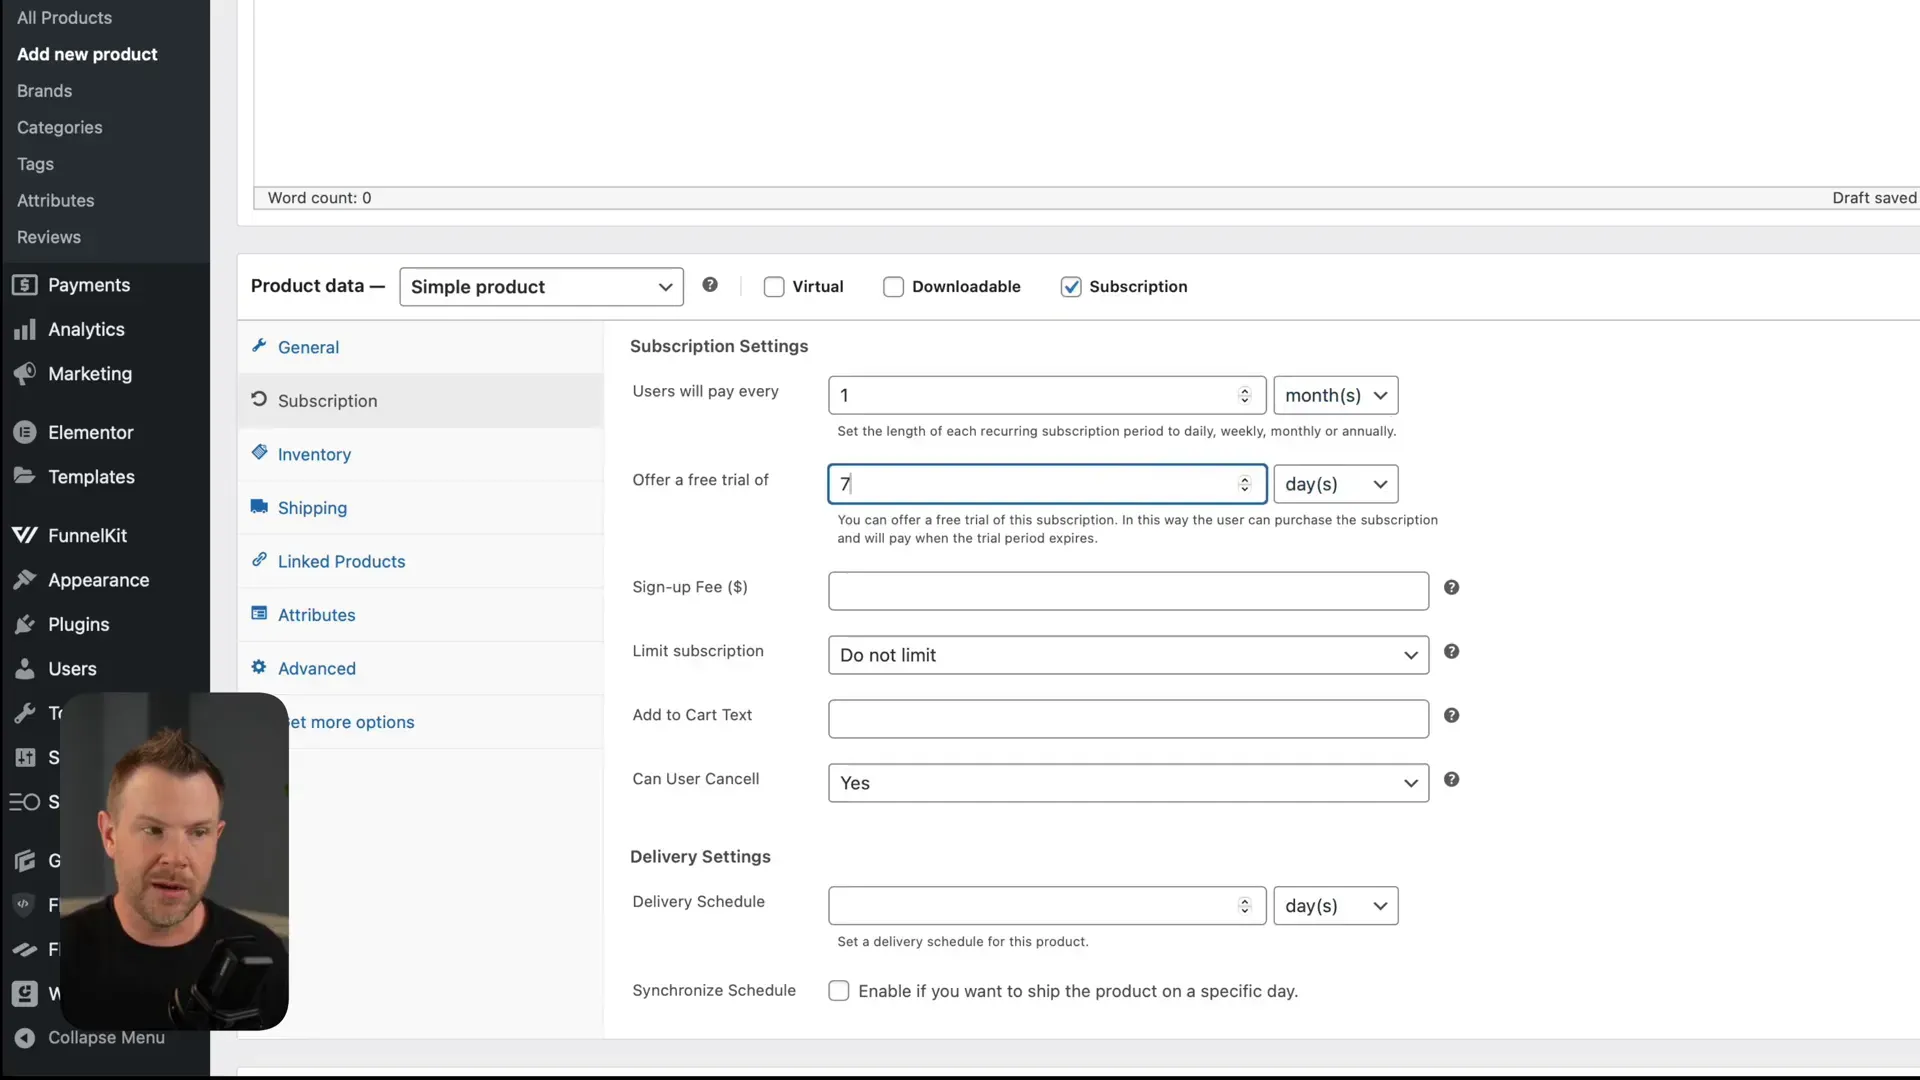The height and width of the screenshot is (1080, 1920).
Task: Open the Can User Cancell Yes dropdown
Action: point(1128,784)
